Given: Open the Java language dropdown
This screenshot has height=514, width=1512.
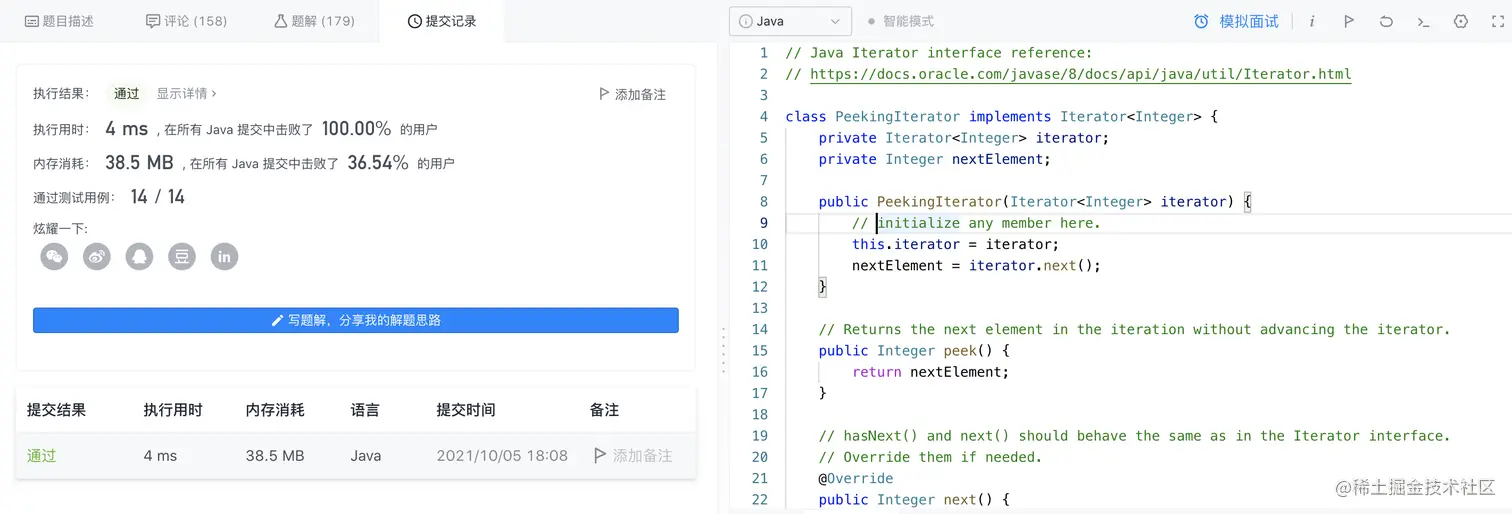Looking at the screenshot, I should [790, 21].
